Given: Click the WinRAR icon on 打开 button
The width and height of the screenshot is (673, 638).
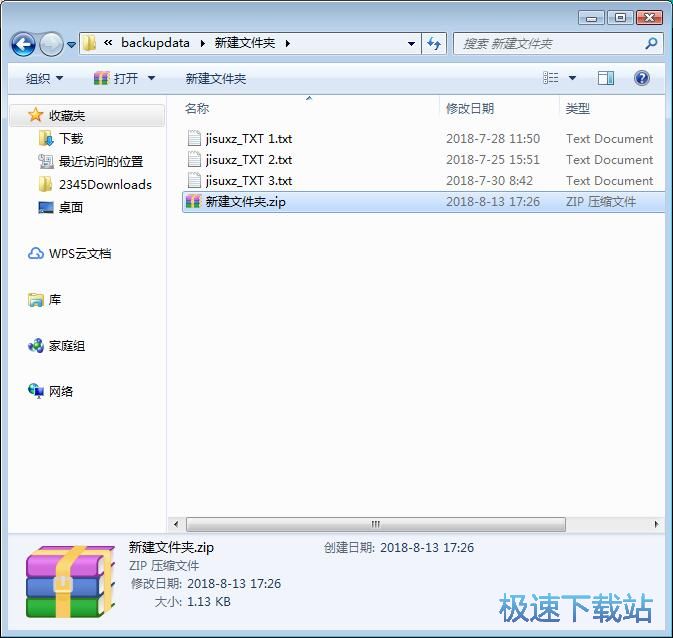Looking at the screenshot, I should tap(101, 78).
